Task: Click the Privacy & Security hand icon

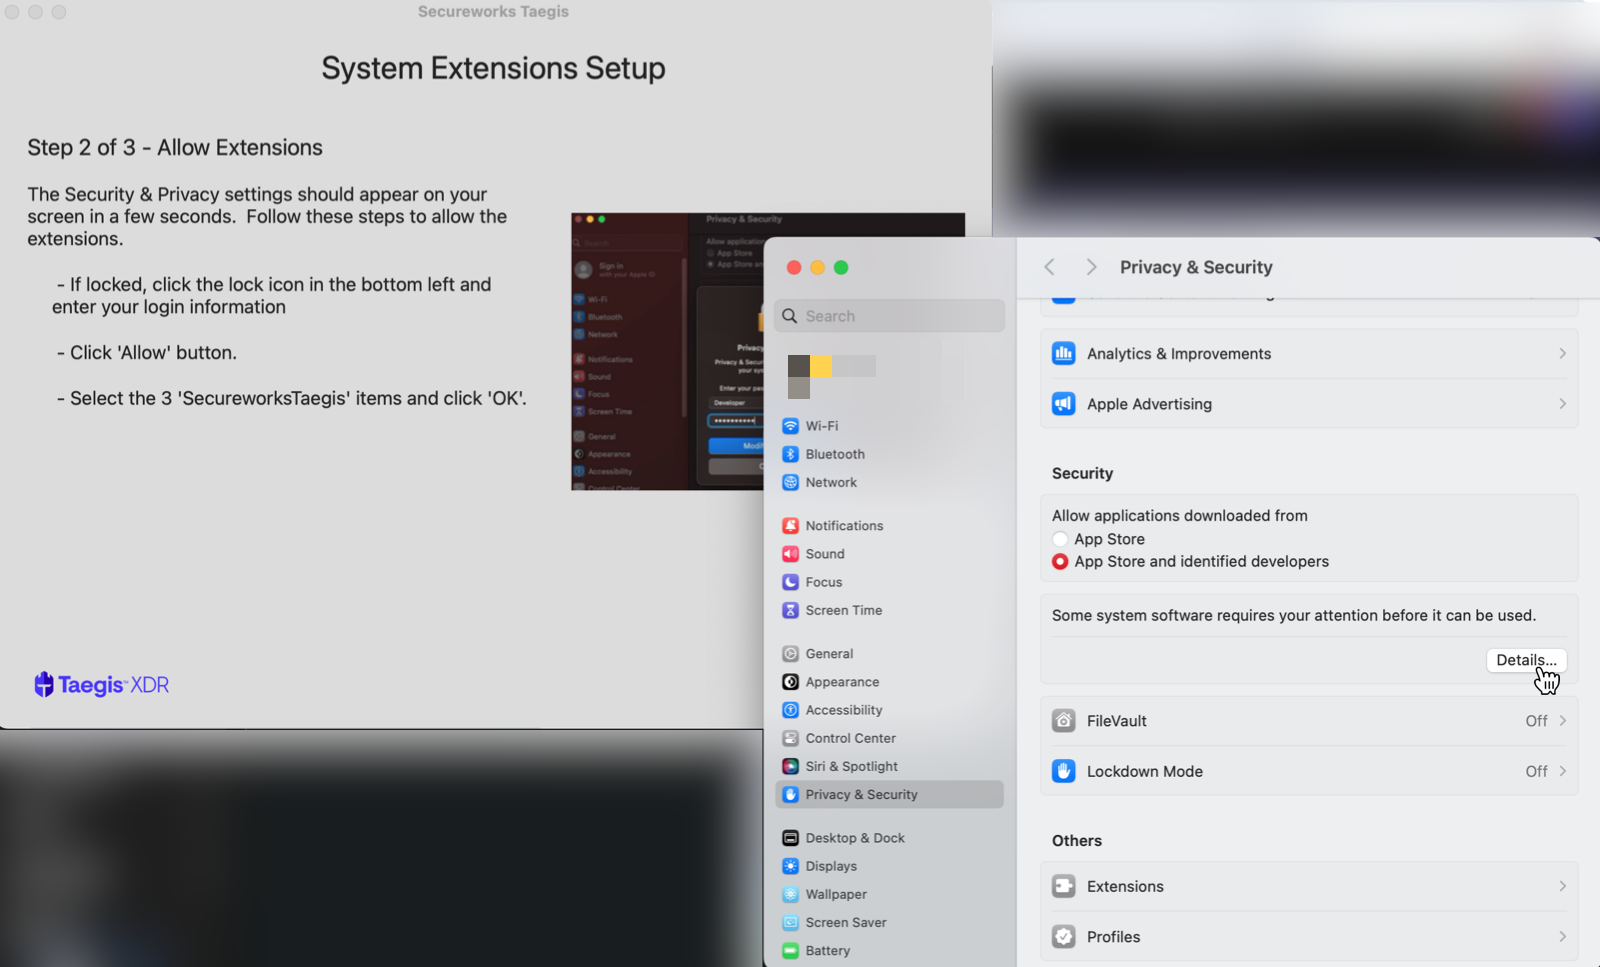Action: coord(790,795)
